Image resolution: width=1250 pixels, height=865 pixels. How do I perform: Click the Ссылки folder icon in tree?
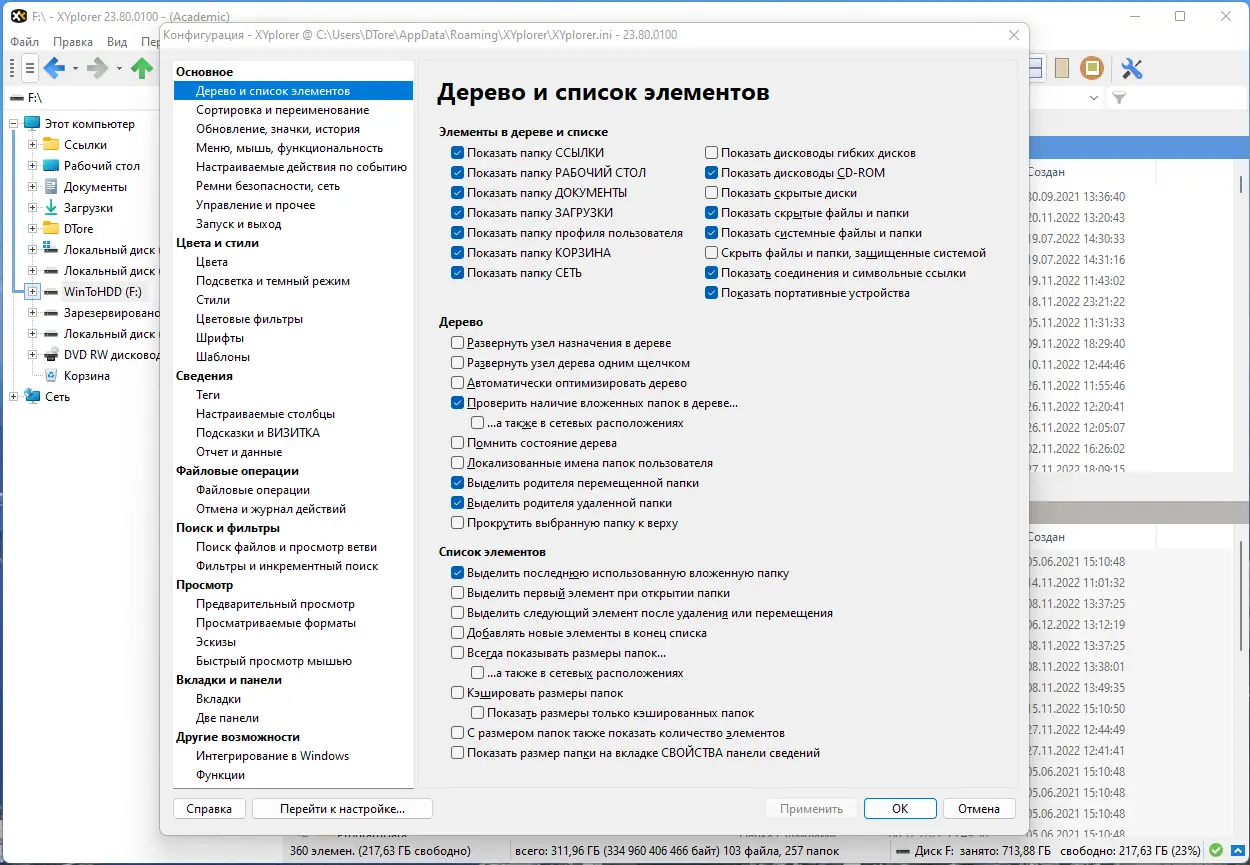point(51,145)
